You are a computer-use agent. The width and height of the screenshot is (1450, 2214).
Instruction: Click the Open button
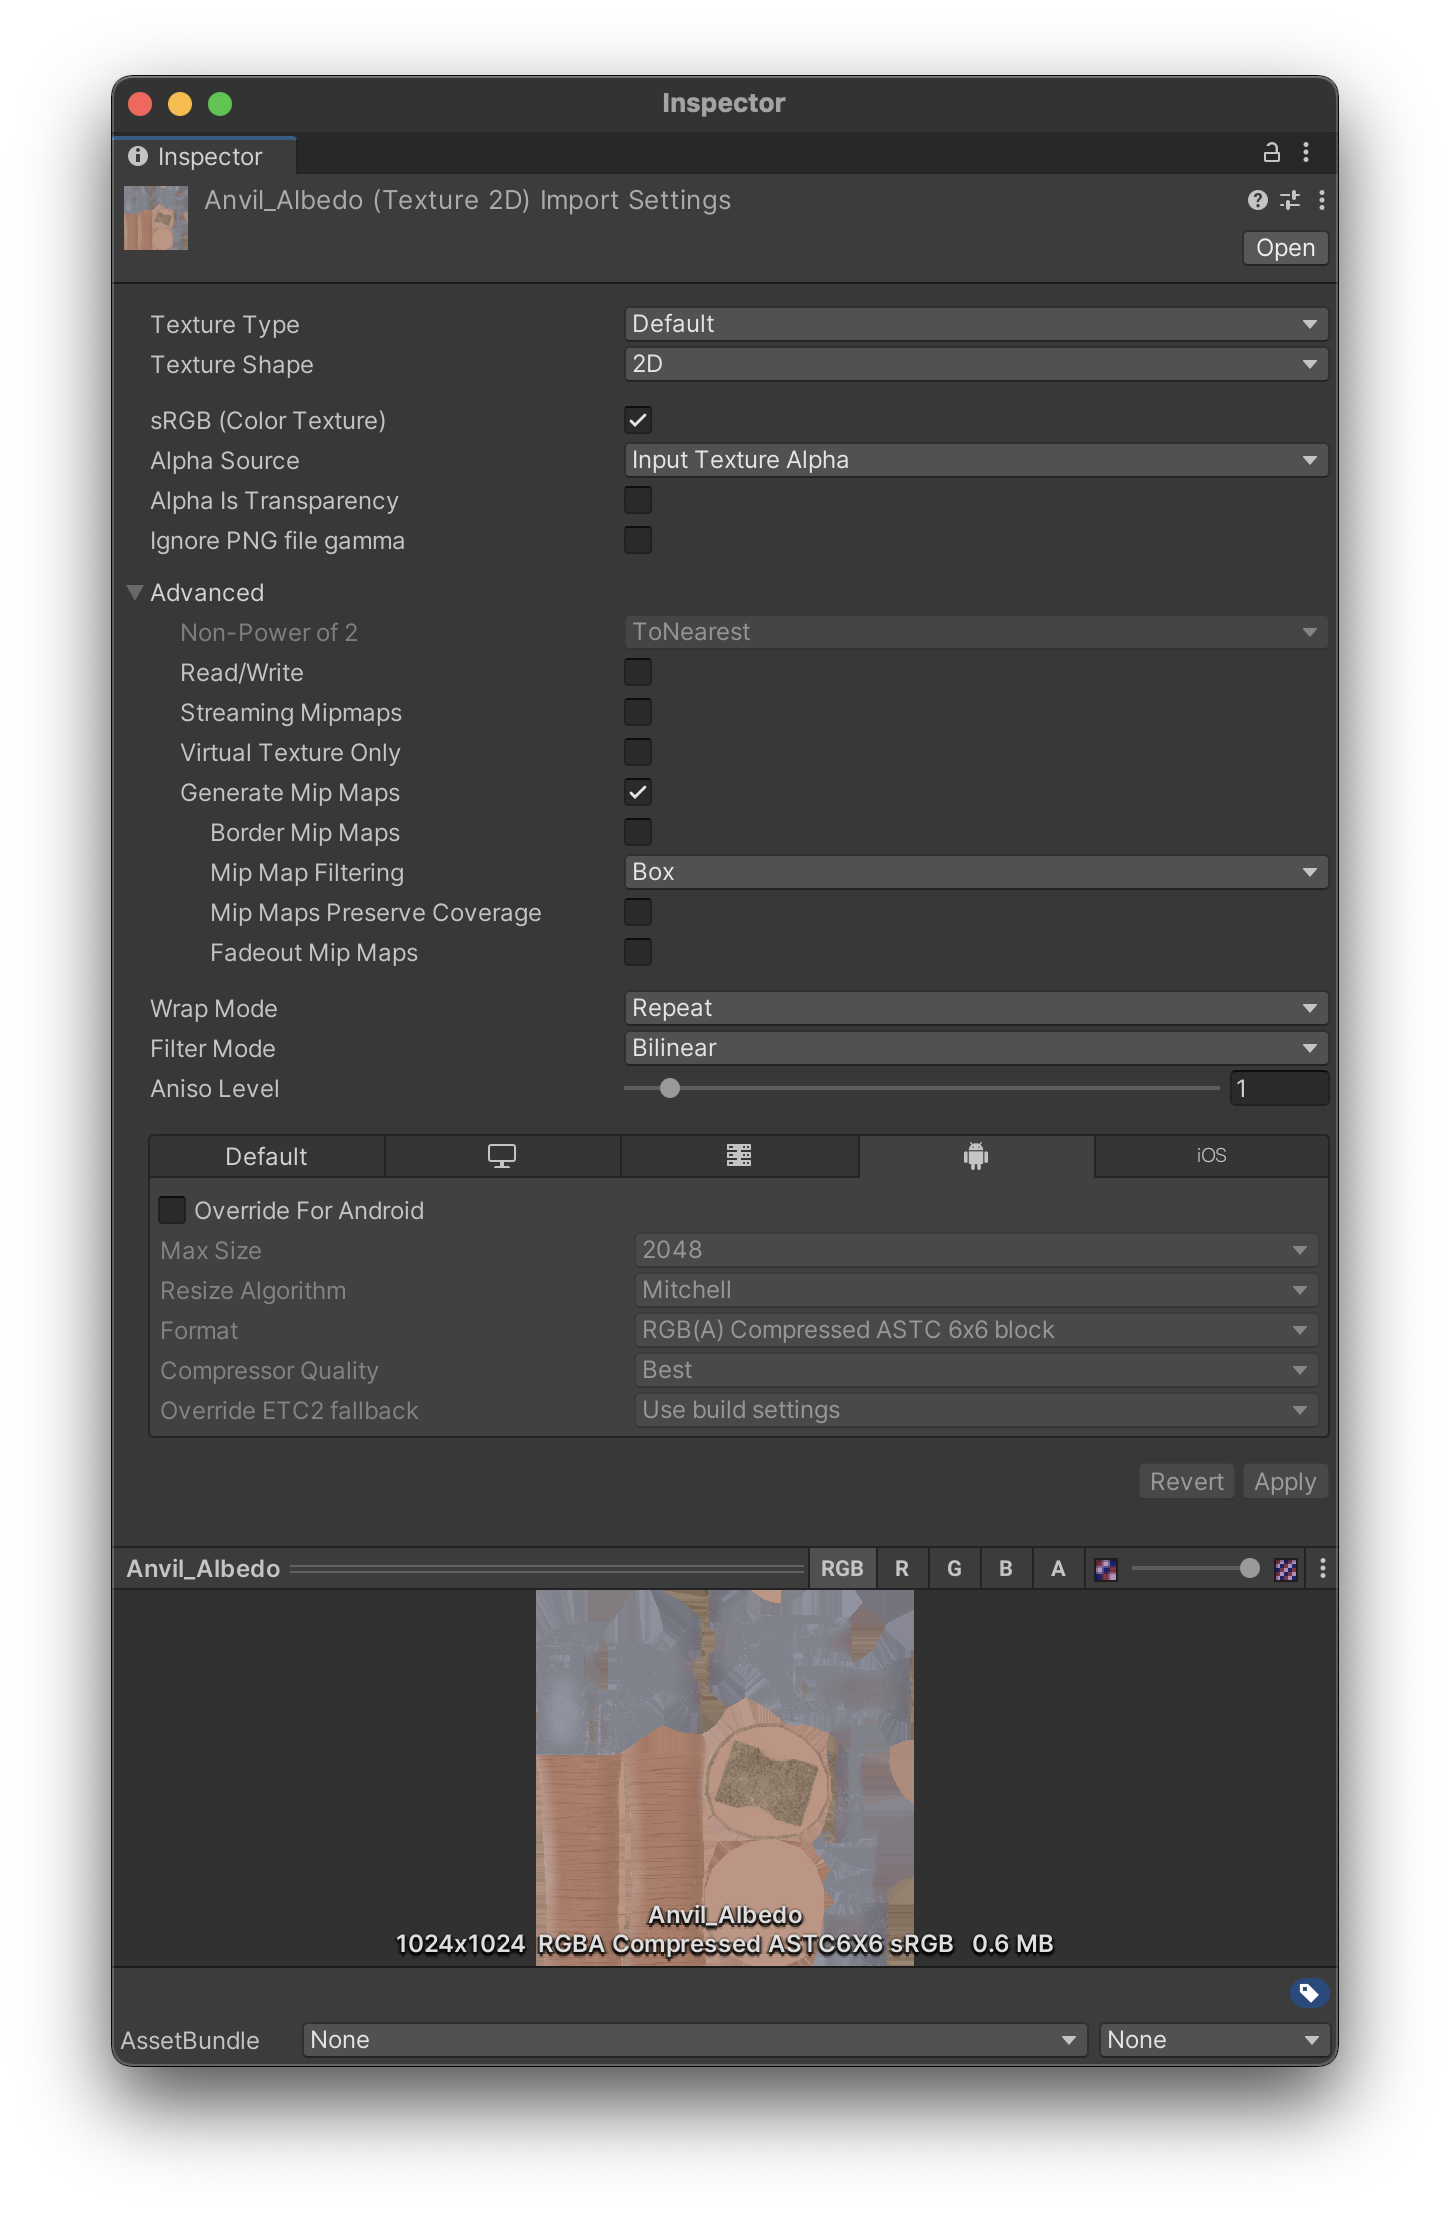(x=1285, y=248)
